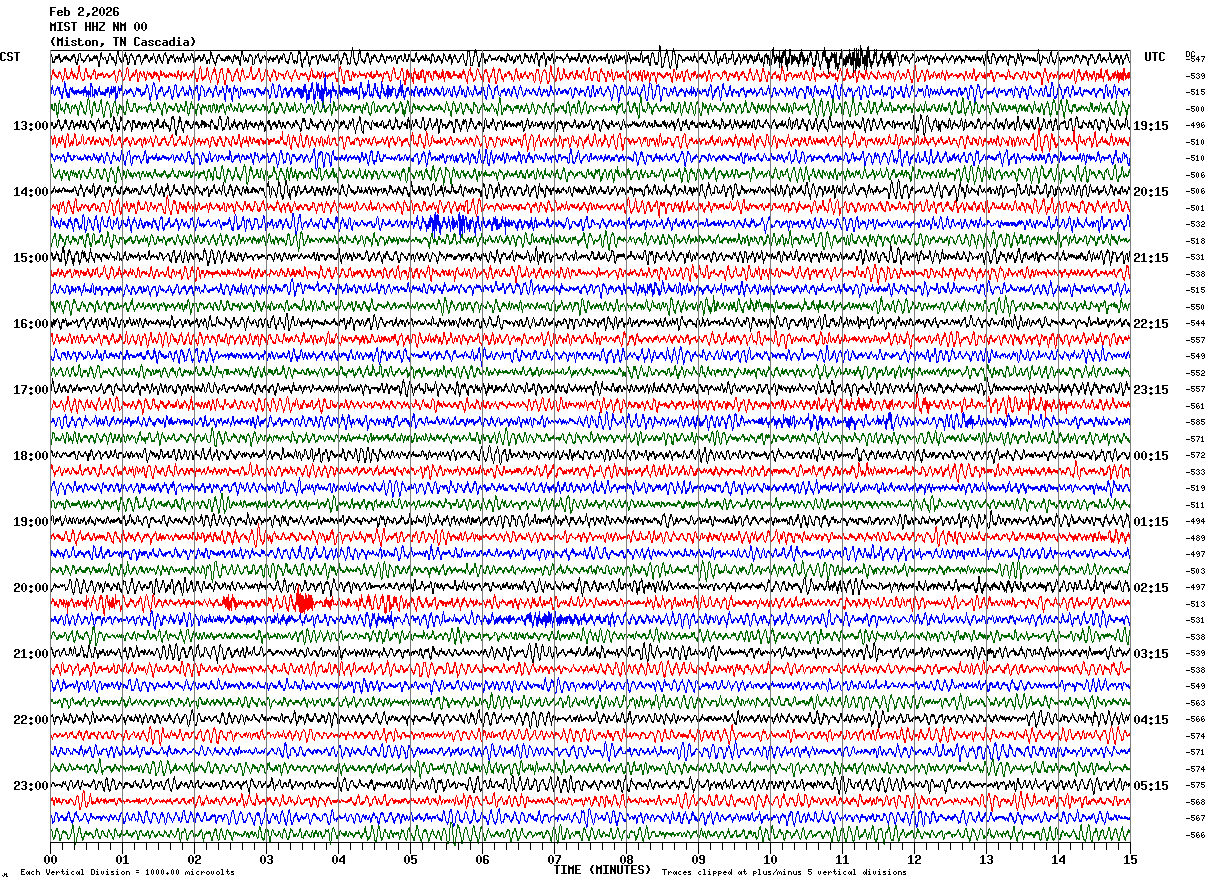This screenshot has width=1210, height=886.
Task: Click the "UTC" time zone label
Action: (1155, 57)
